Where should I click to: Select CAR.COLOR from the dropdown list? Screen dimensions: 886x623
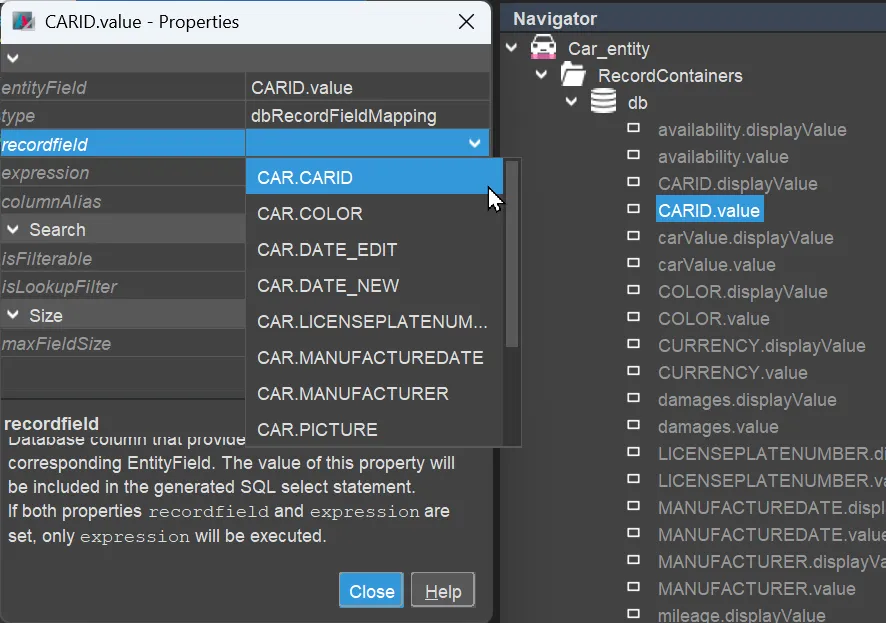[374, 214]
